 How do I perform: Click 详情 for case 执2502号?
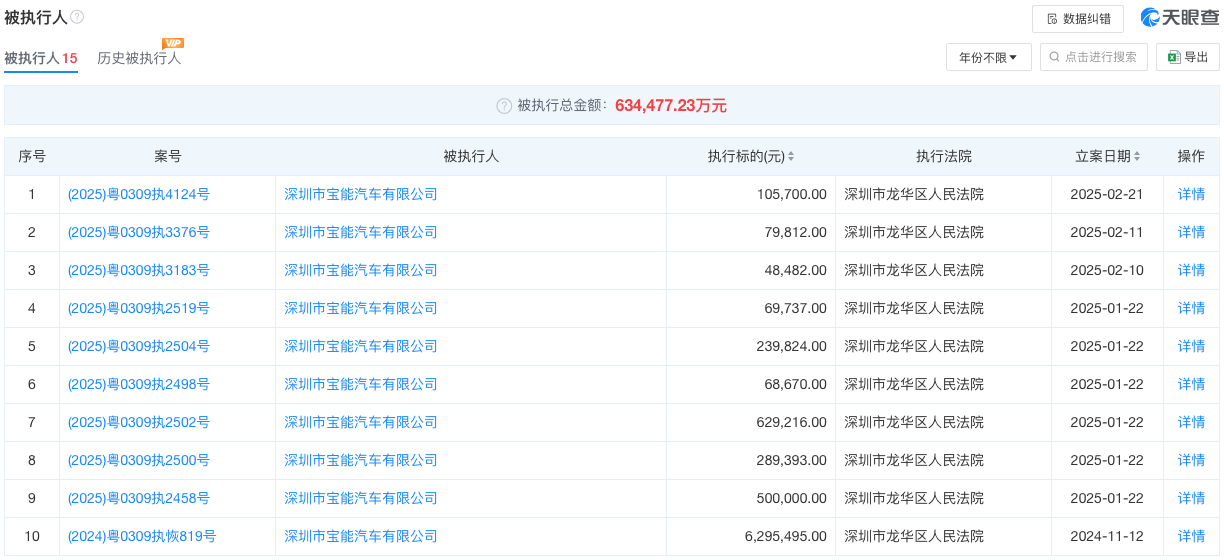(x=1191, y=422)
